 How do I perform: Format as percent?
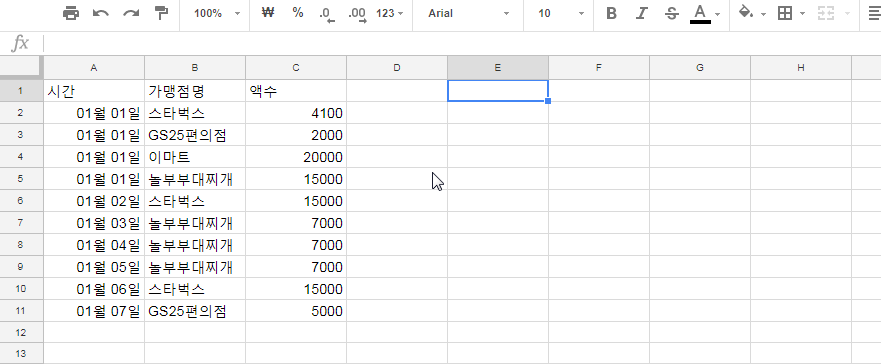pyautogui.click(x=298, y=13)
